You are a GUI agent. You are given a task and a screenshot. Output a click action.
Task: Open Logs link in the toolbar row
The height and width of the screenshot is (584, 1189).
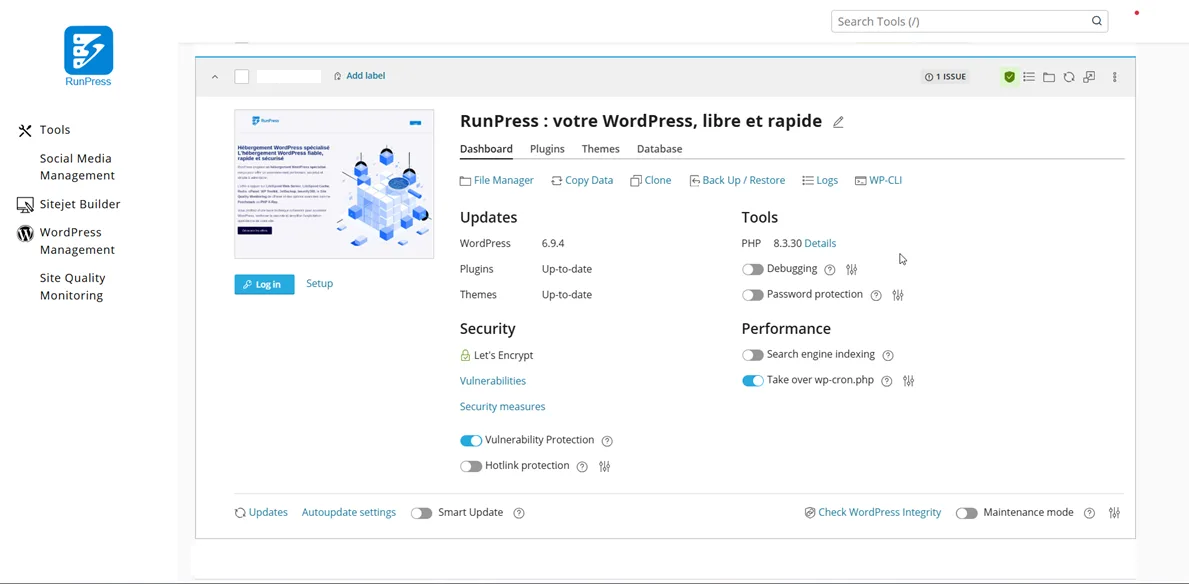click(x=820, y=181)
